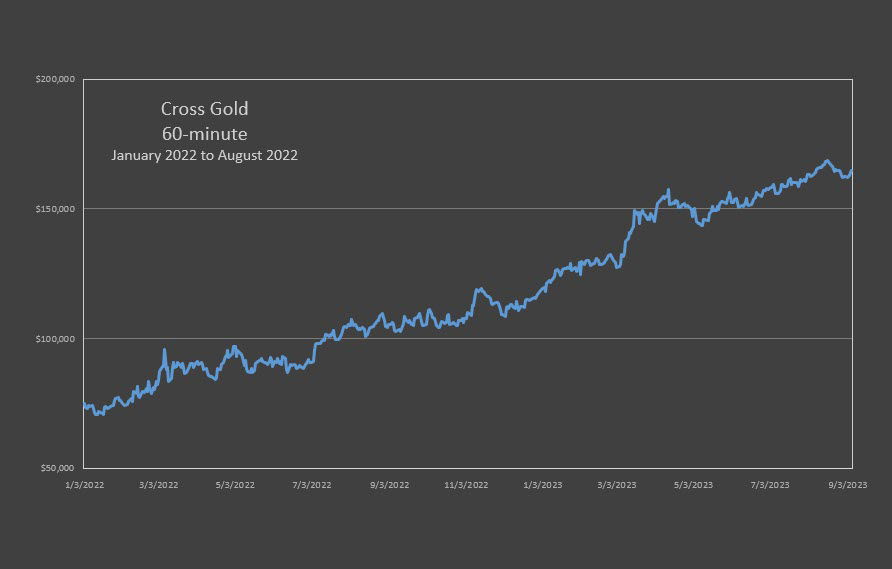The image size is (892, 569).
Task: Click the 9/3/2023 date label
Action: click(x=848, y=485)
